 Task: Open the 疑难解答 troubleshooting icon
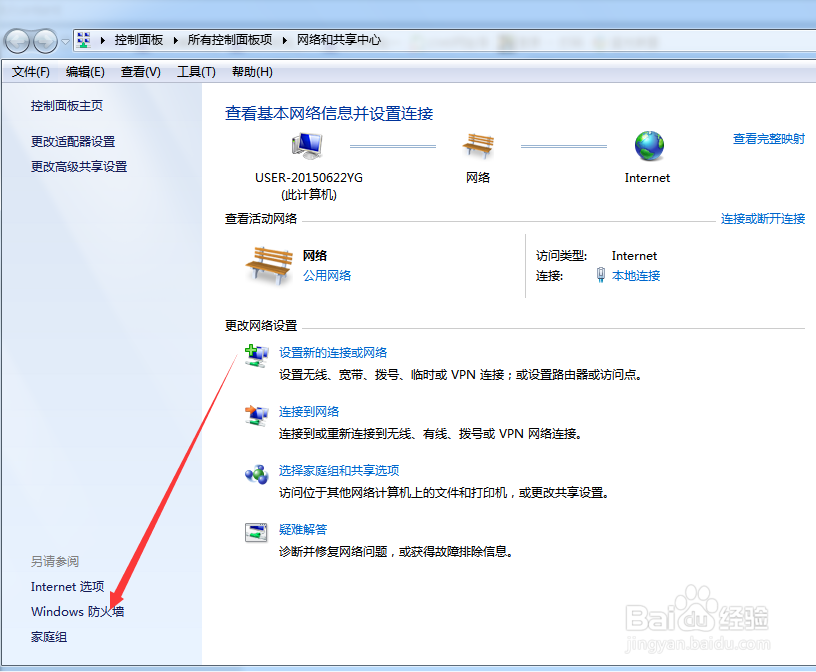(257, 531)
